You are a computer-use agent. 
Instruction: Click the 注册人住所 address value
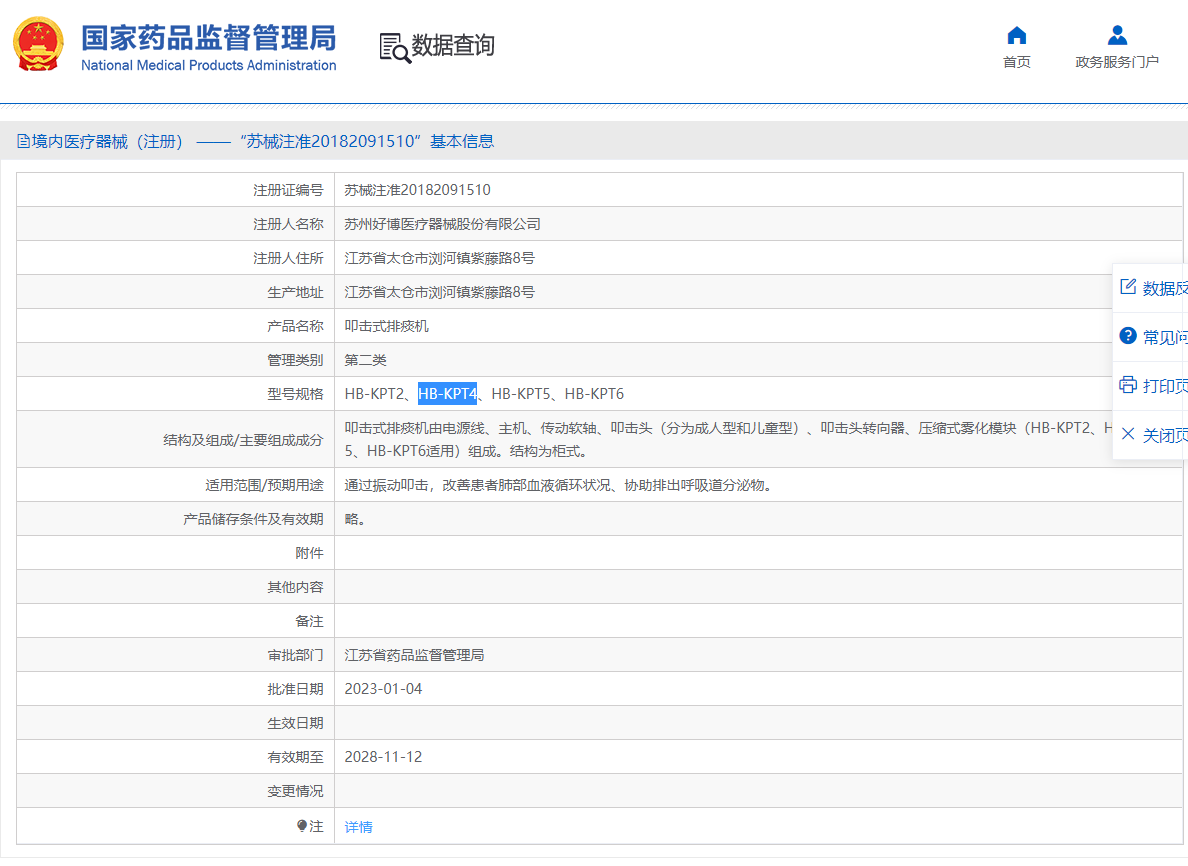click(439, 258)
